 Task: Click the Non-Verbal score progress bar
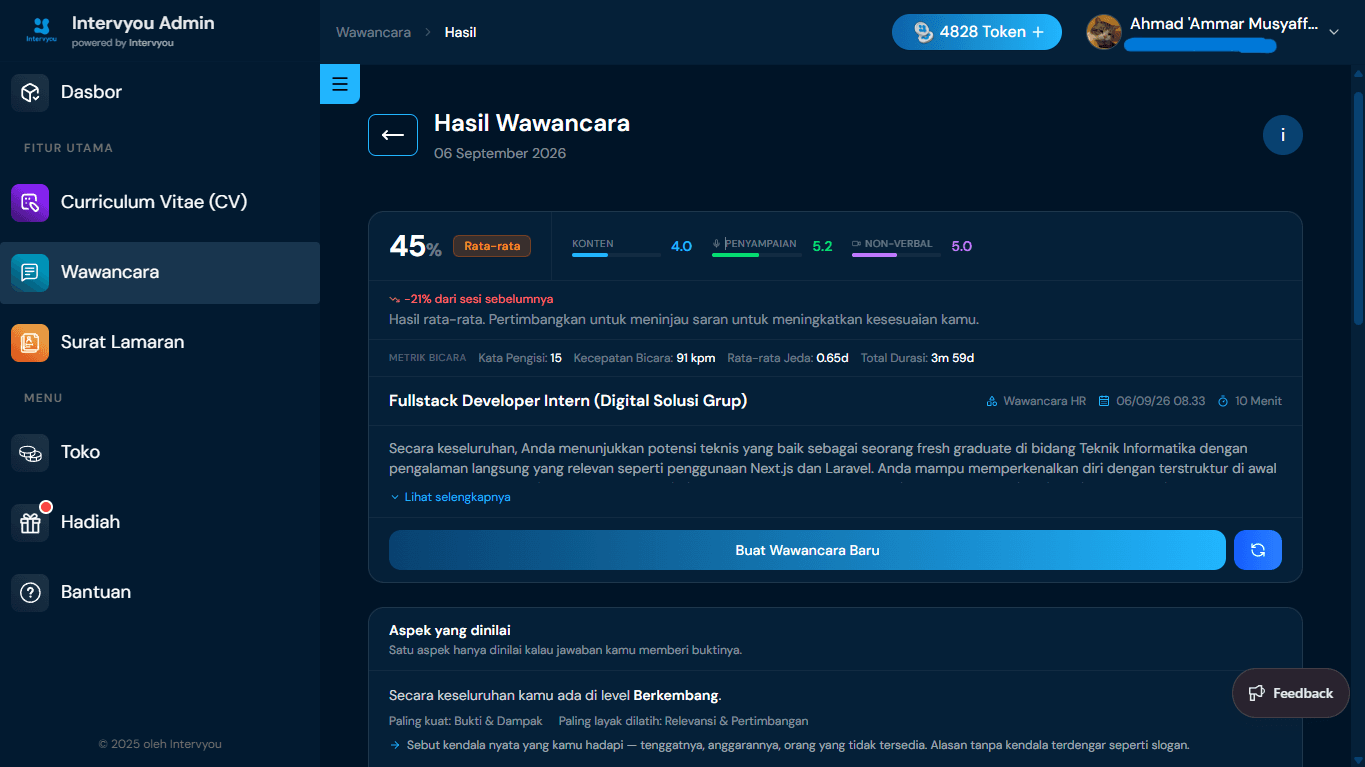[x=896, y=255]
